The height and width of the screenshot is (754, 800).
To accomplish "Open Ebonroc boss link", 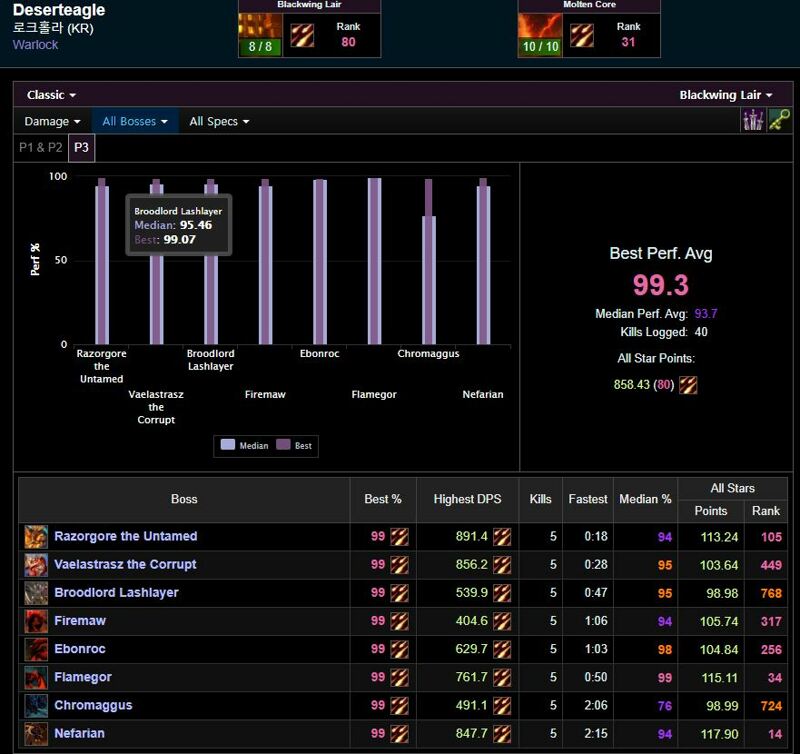I will 80,649.
